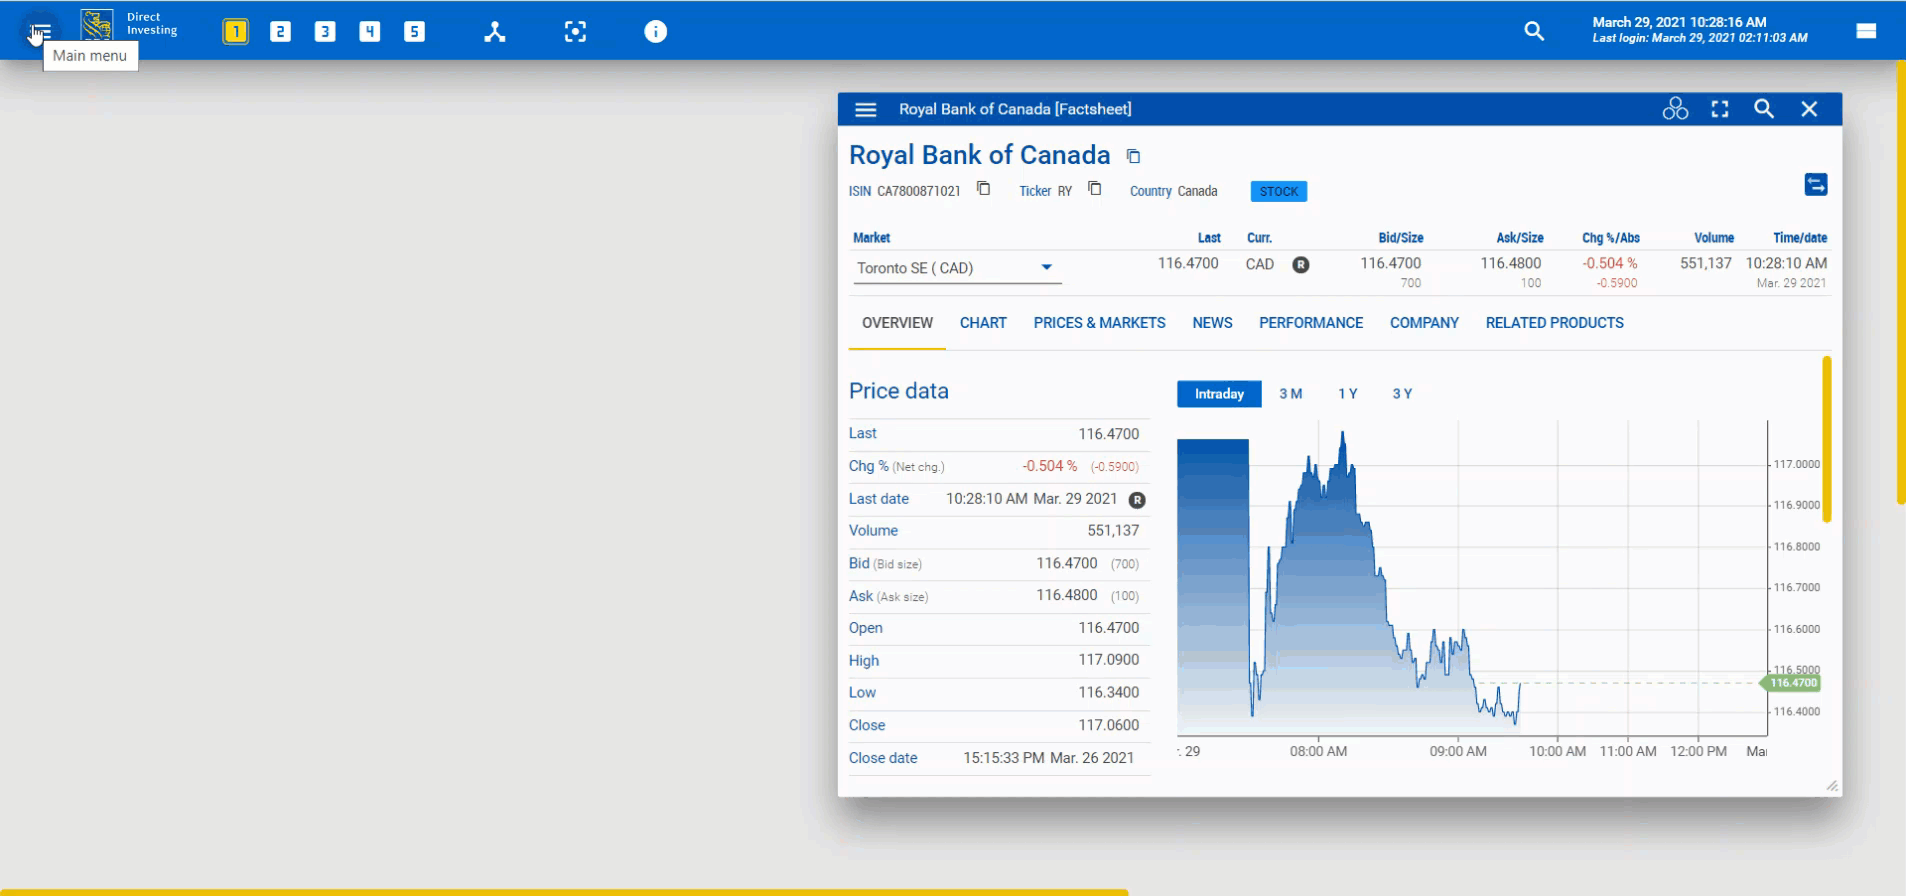Image resolution: width=1906 pixels, height=896 pixels.
Task: Switch to workspace 3
Action: point(325,32)
